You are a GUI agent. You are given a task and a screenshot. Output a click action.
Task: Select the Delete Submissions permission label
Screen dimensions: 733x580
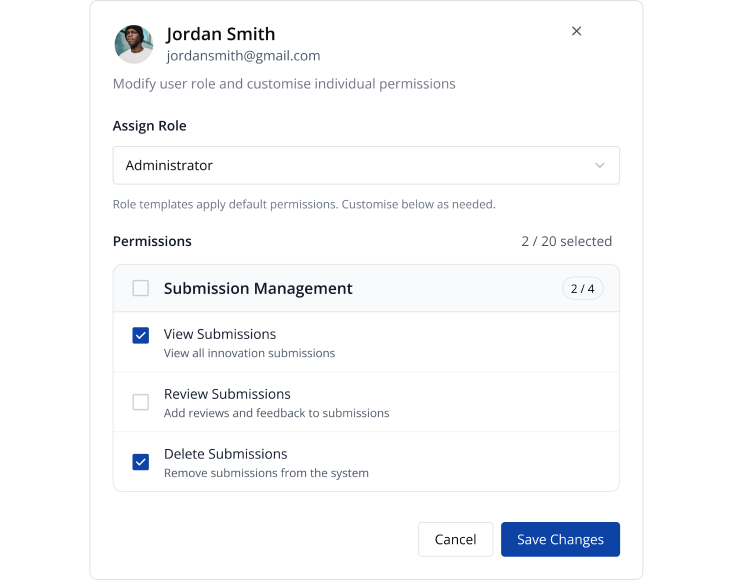(x=225, y=454)
